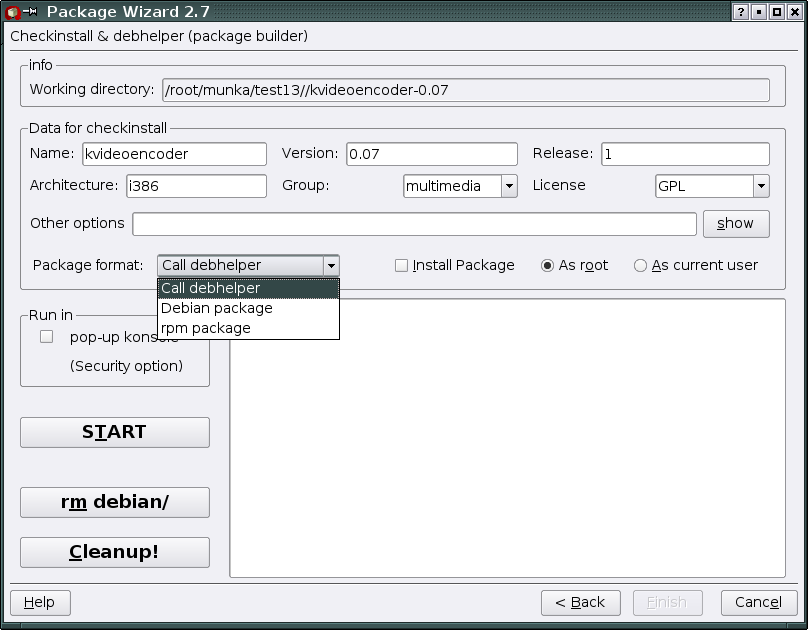Click the Working directory path field

(466, 90)
